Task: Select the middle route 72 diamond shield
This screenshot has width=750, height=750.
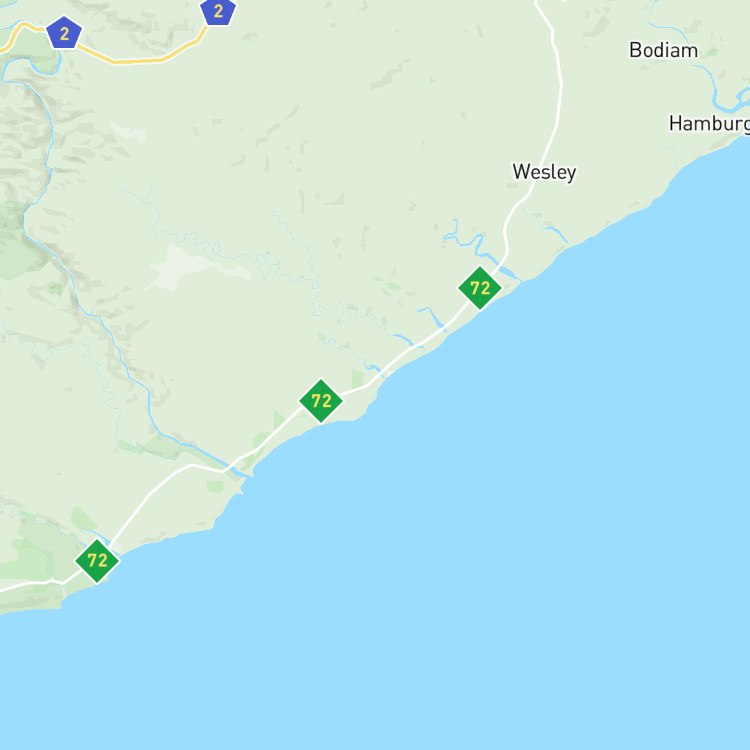Action: pyautogui.click(x=321, y=401)
